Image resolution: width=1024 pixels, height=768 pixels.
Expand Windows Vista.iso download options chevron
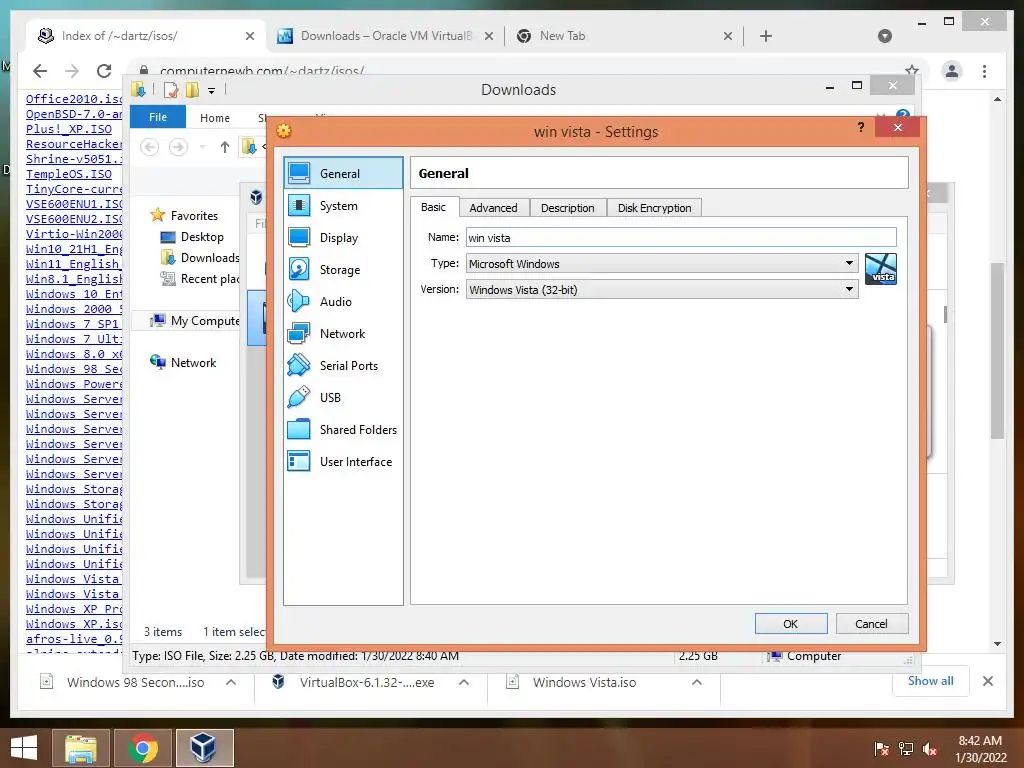[697, 682]
